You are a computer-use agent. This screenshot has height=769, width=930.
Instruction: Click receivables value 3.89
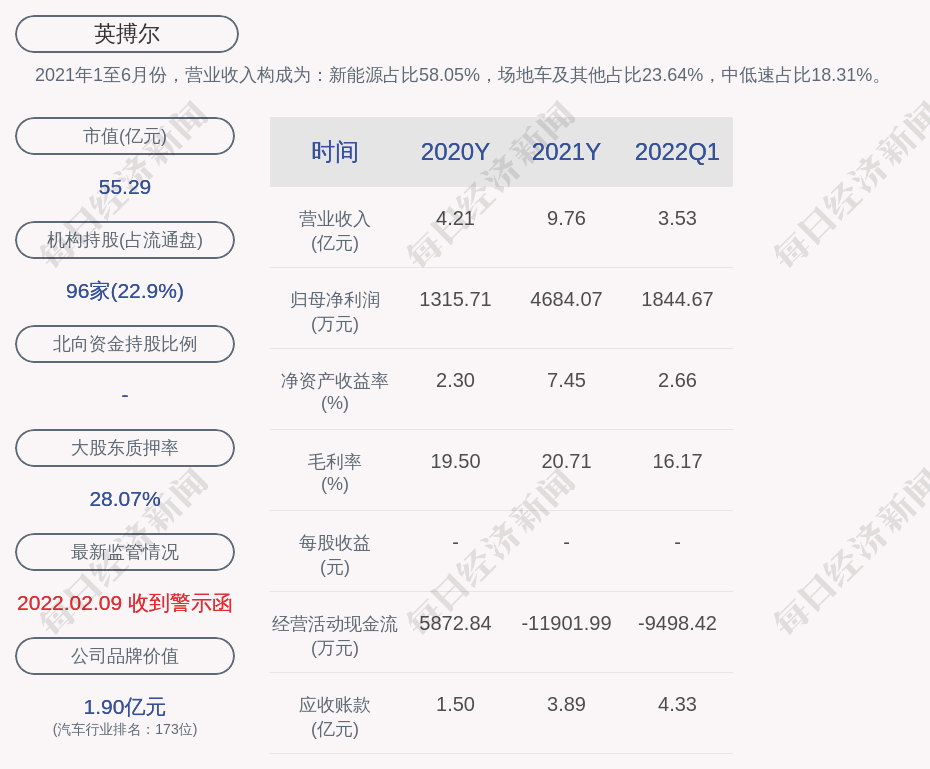pos(566,704)
